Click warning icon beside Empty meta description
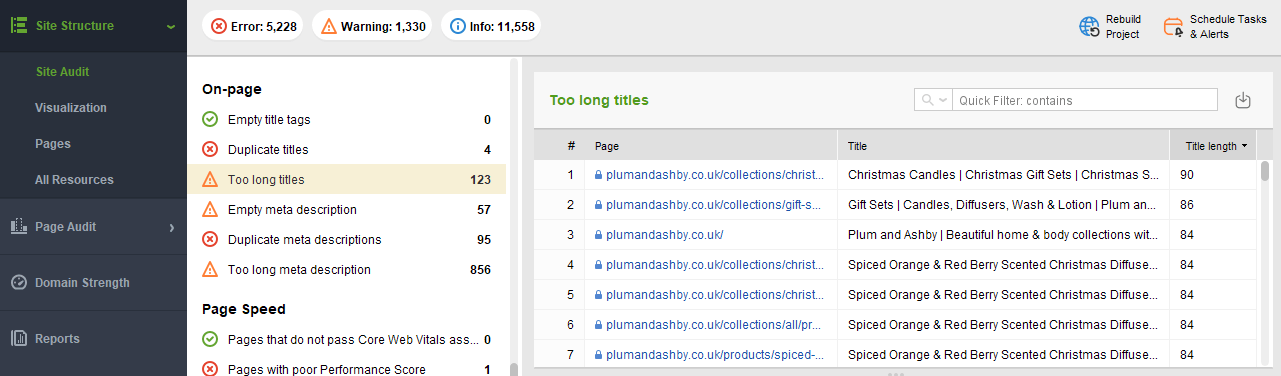The height and width of the screenshot is (376, 1281). pos(210,210)
